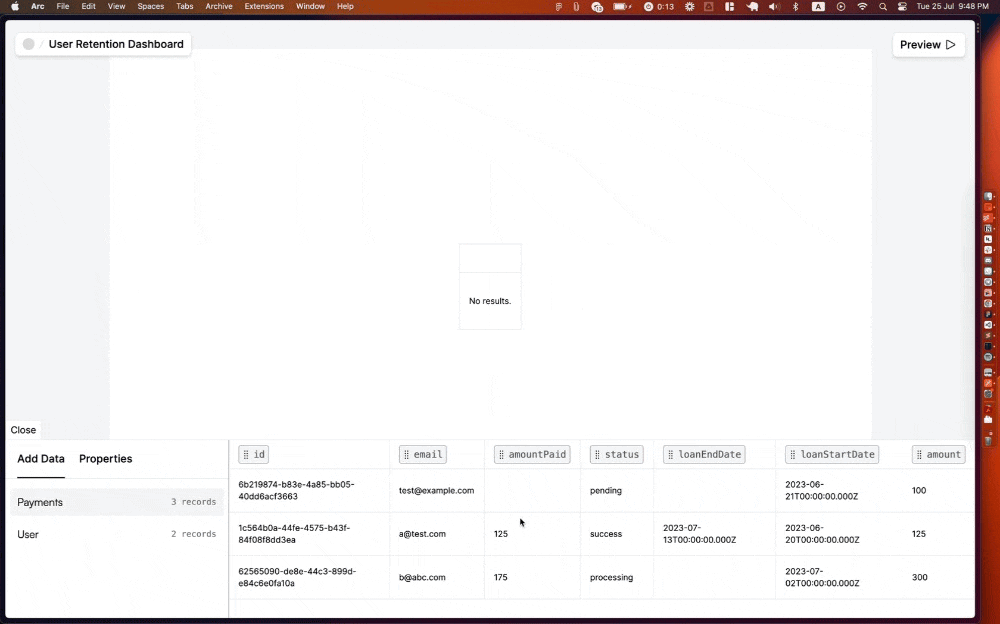Image resolution: width=1000 pixels, height=624 pixels.
Task: Click the loanEndDate column drag handle
Action: click(x=671, y=455)
